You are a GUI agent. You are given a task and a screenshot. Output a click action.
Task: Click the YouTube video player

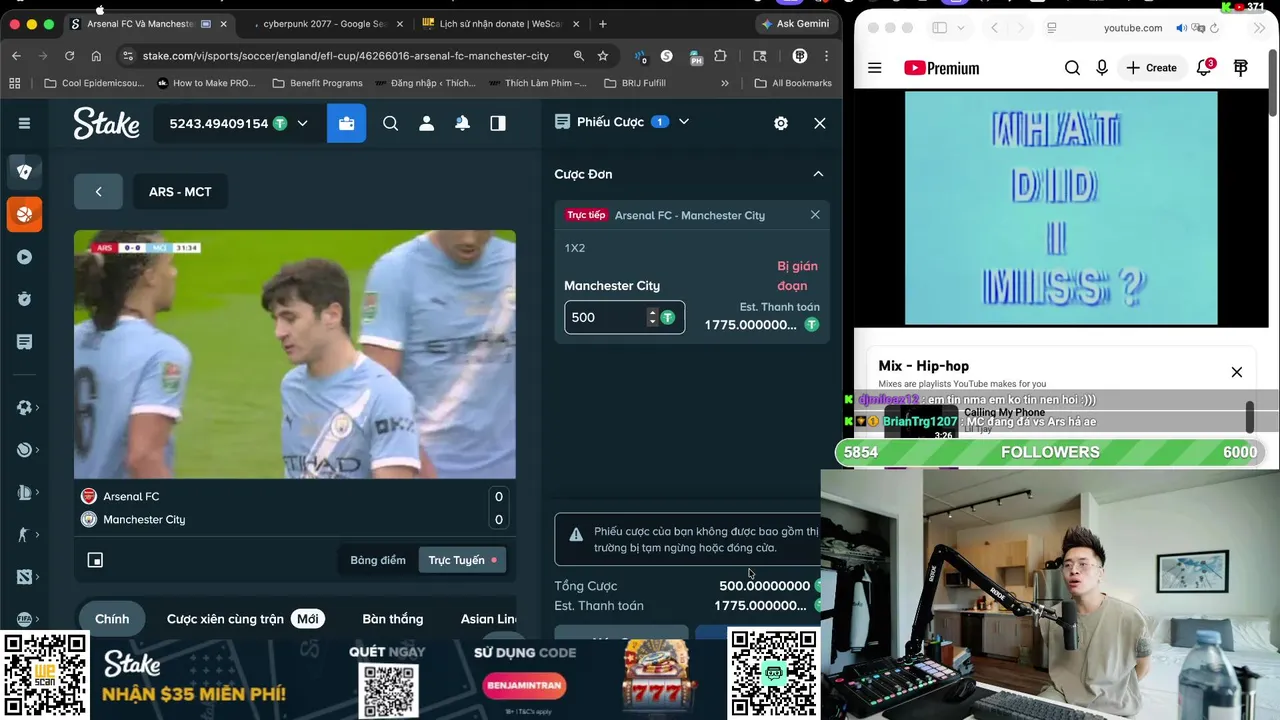click(1061, 208)
